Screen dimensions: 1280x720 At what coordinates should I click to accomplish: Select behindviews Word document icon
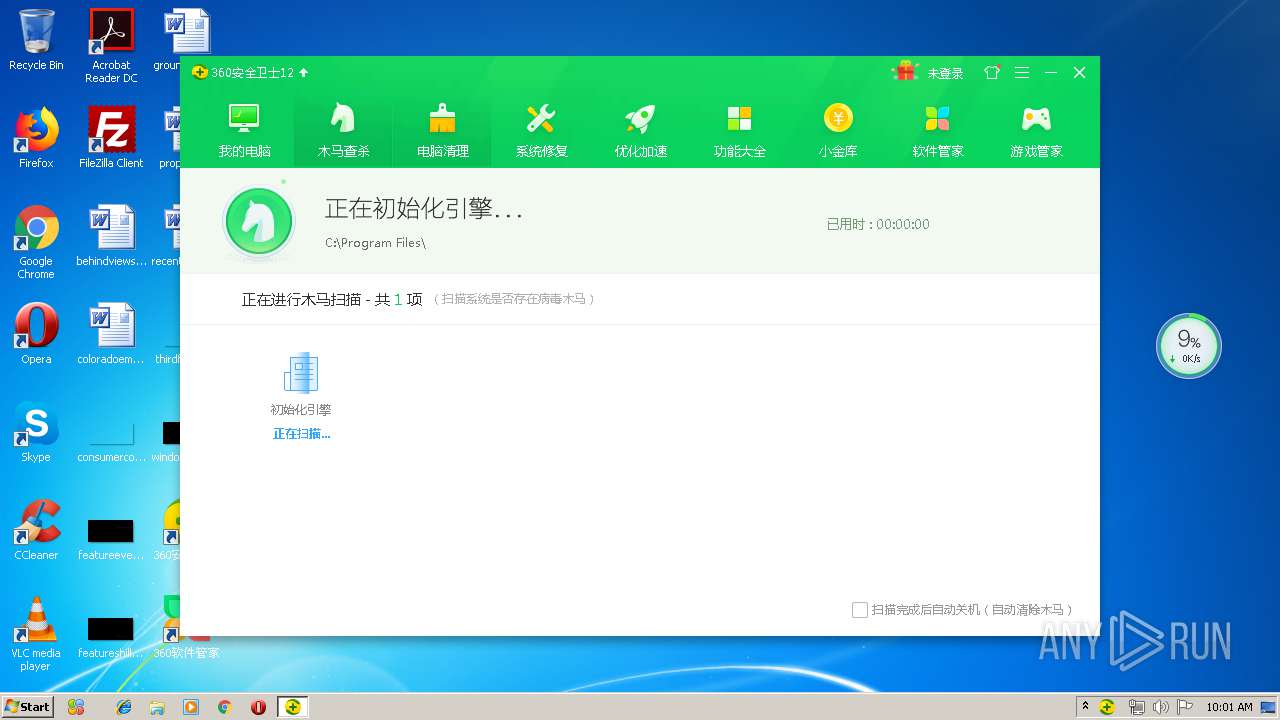(111, 236)
